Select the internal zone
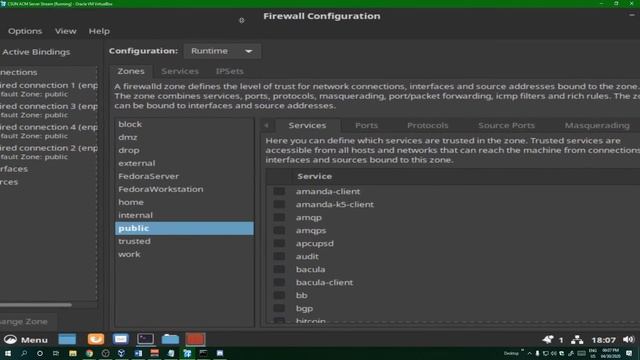The height and width of the screenshot is (360, 640). point(184,215)
